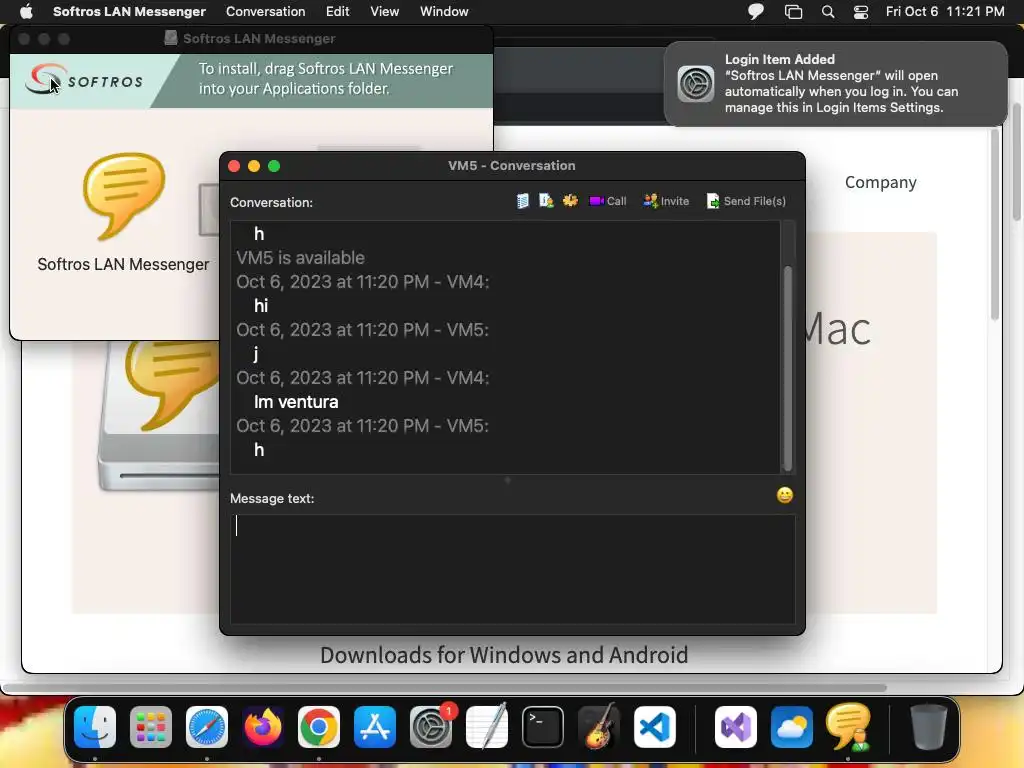Image resolution: width=1024 pixels, height=768 pixels.
Task: Open Softros LAN Messenger from the Dock
Action: coord(848,726)
